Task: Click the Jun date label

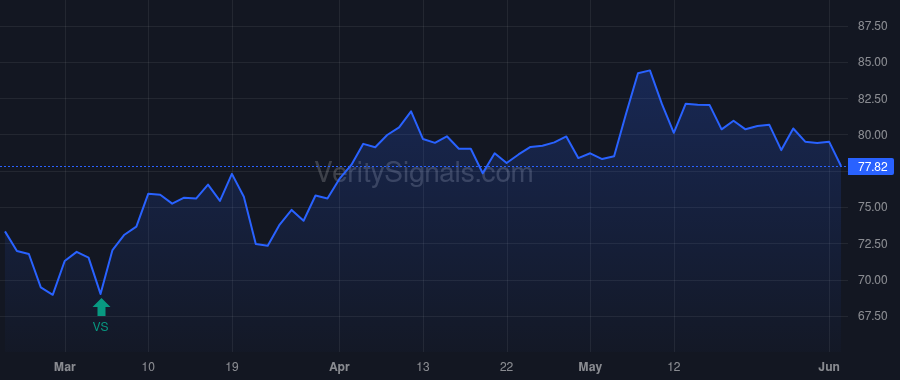Action: coord(829,367)
